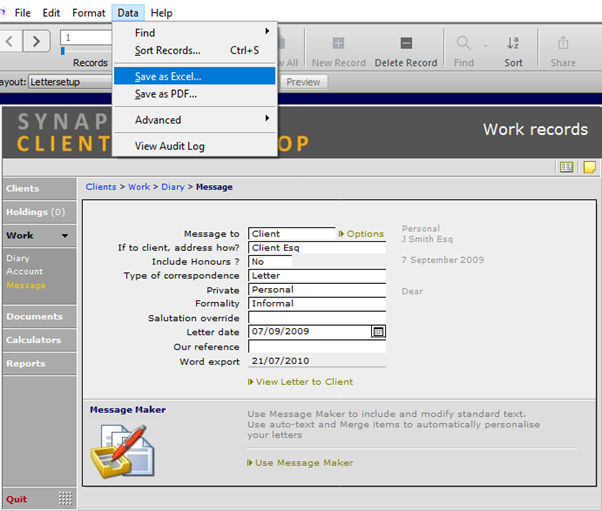
Task: Open the Documents sidebar section
Action: [40, 316]
